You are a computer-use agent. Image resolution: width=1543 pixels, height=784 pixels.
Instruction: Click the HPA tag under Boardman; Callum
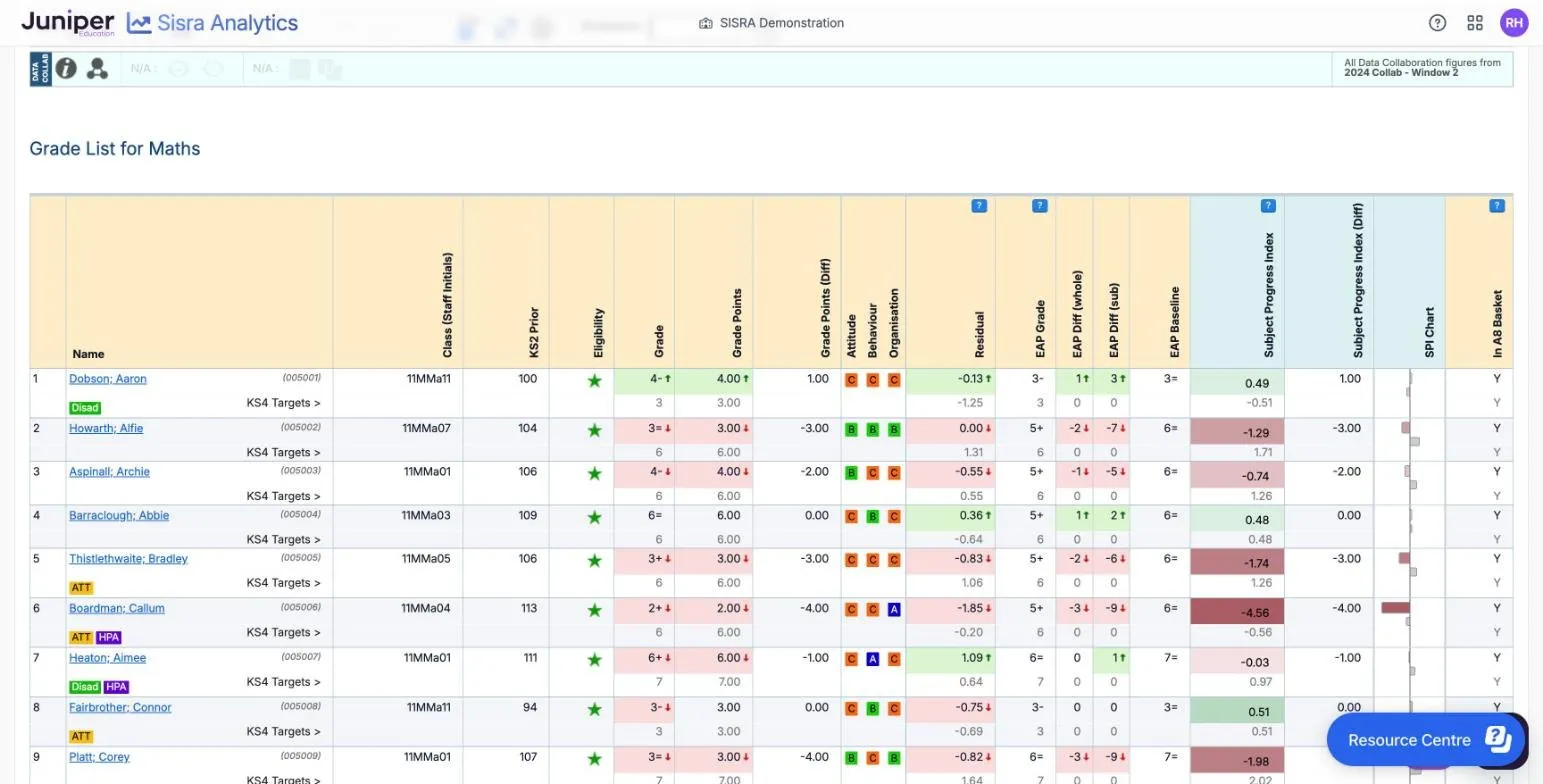(x=109, y=638)
